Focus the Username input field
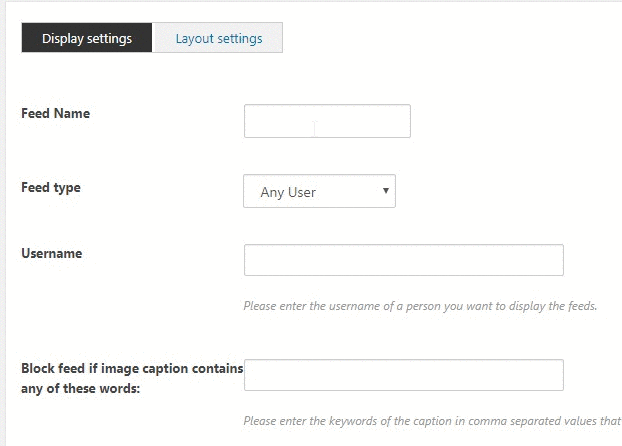This screenshot has width=622, height=446. pyautogui.click(x=403, y=260)
